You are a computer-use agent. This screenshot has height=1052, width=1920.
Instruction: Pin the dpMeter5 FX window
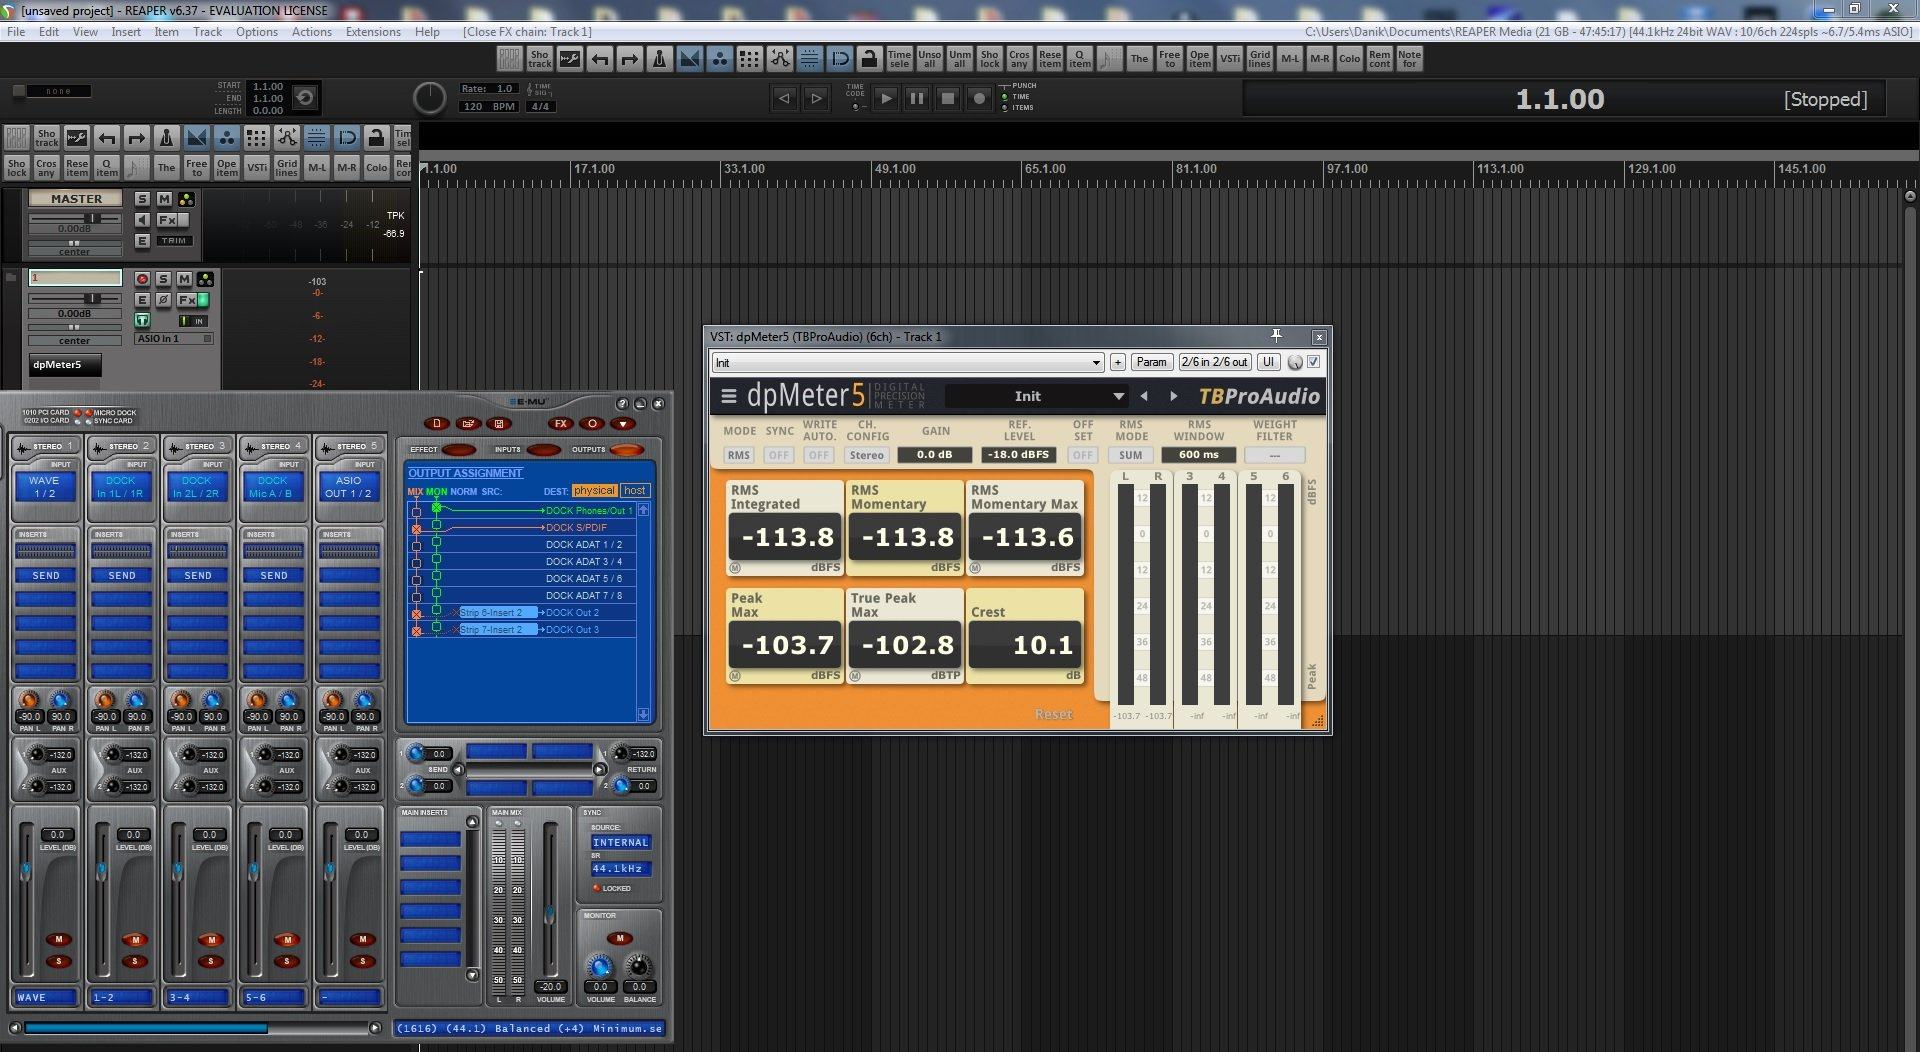pyautogui.click(x=1276, y=336)
